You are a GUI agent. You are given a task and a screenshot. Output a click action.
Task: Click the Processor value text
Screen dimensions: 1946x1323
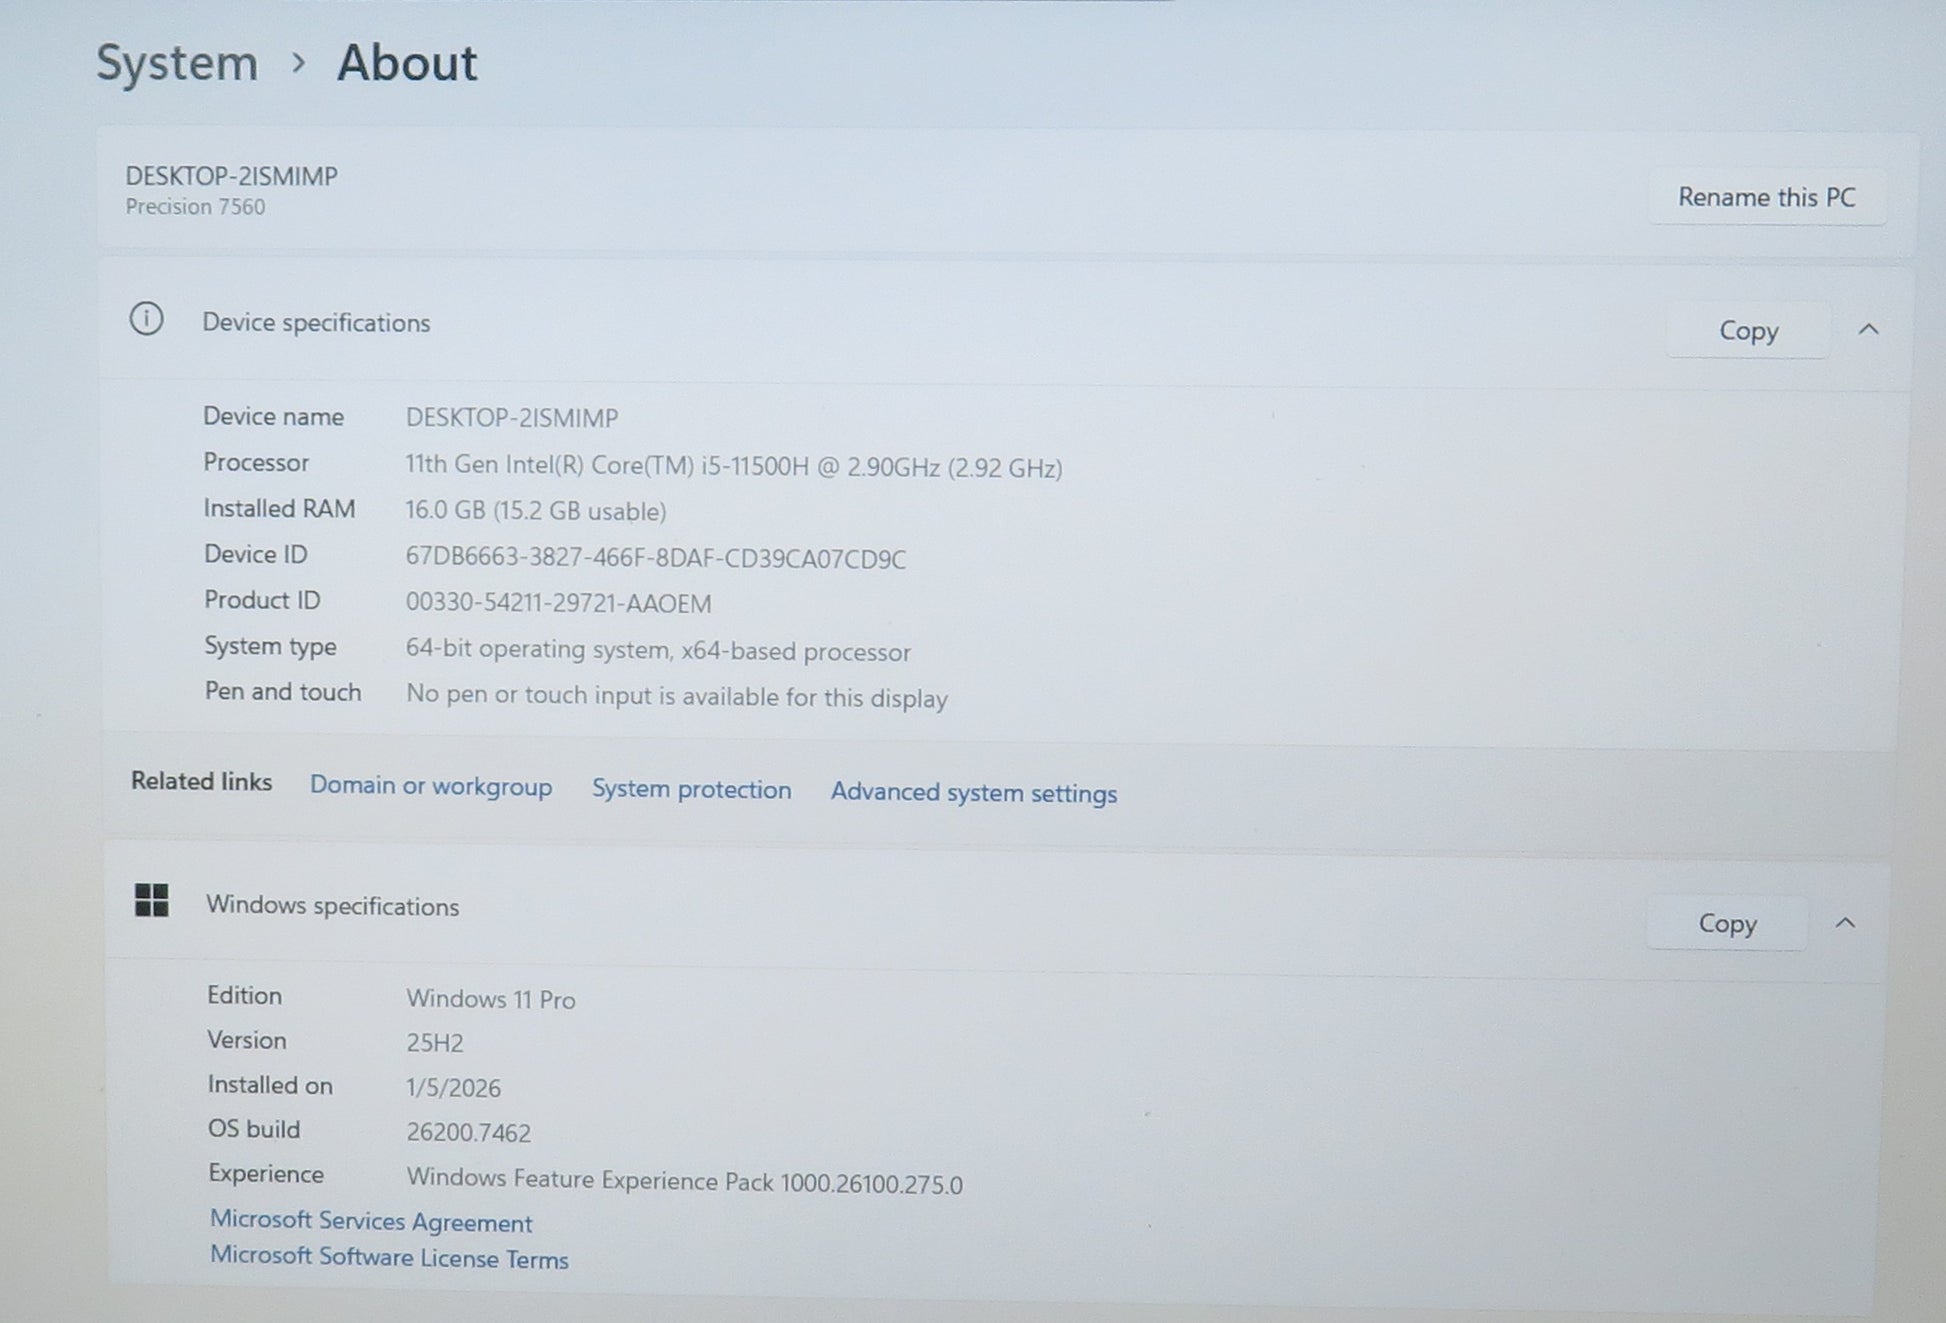[733, 467]
